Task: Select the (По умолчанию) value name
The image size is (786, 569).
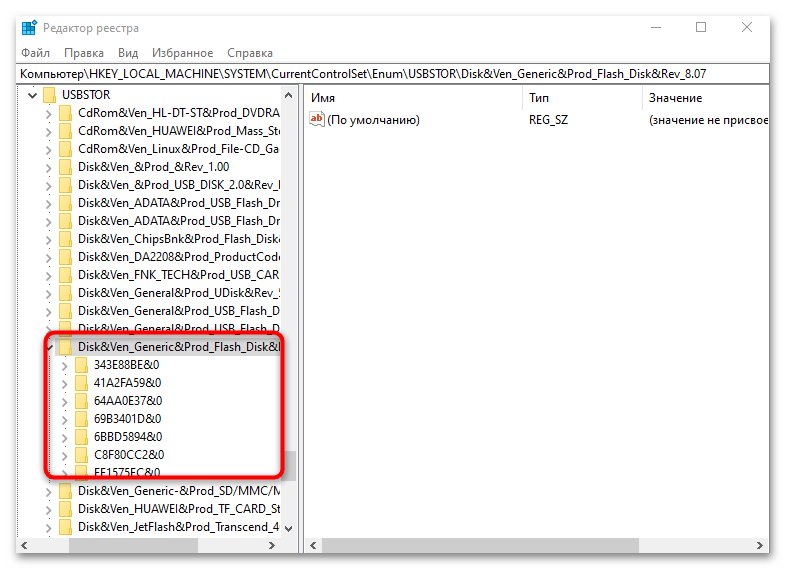Action: tap(373, 120)
